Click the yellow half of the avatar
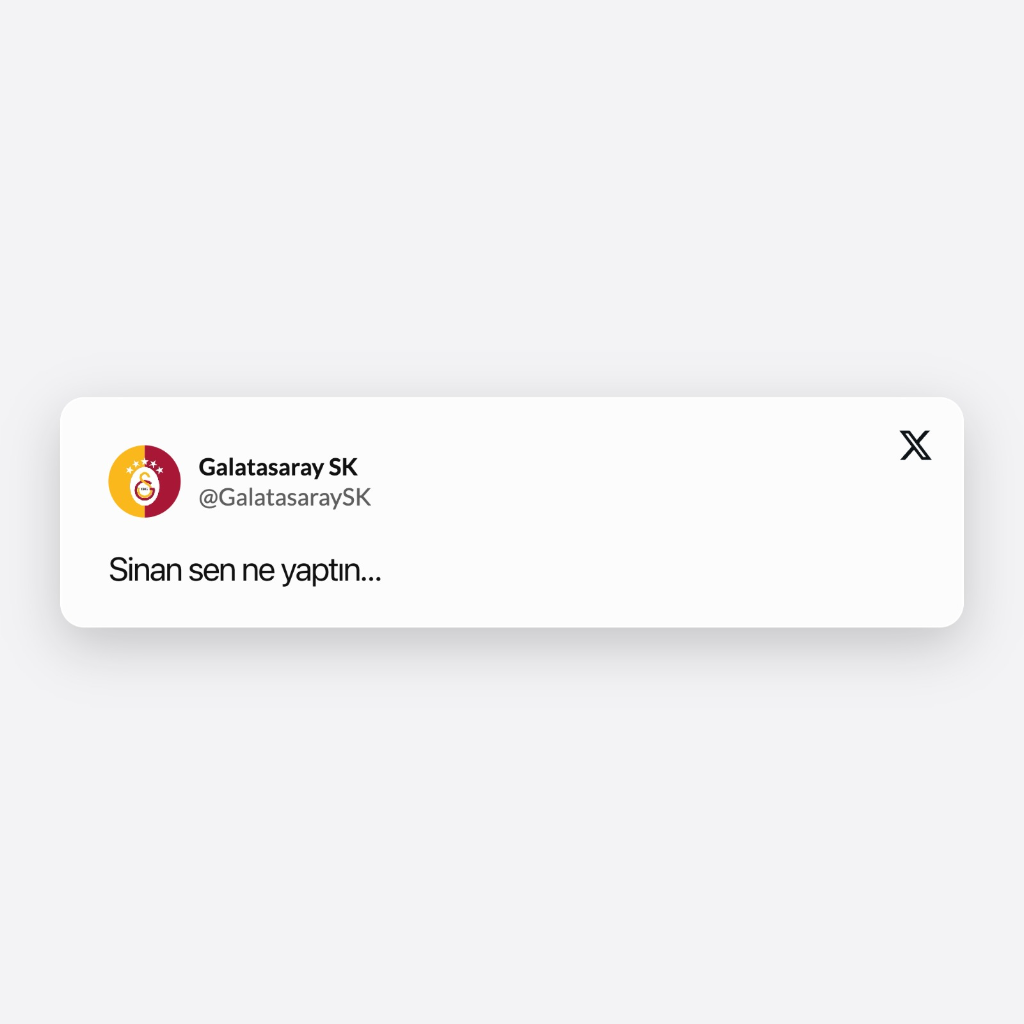 click(124, 481)
